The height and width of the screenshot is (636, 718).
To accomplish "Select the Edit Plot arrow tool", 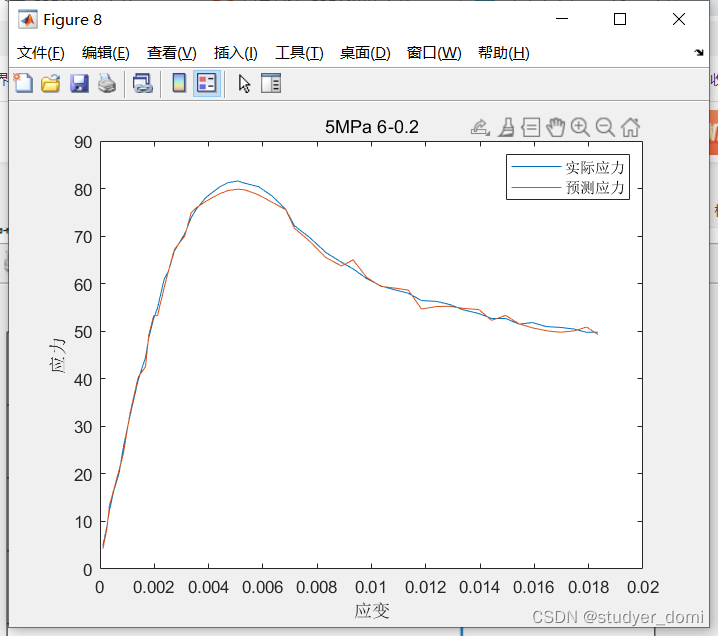I will coord(244,83).
